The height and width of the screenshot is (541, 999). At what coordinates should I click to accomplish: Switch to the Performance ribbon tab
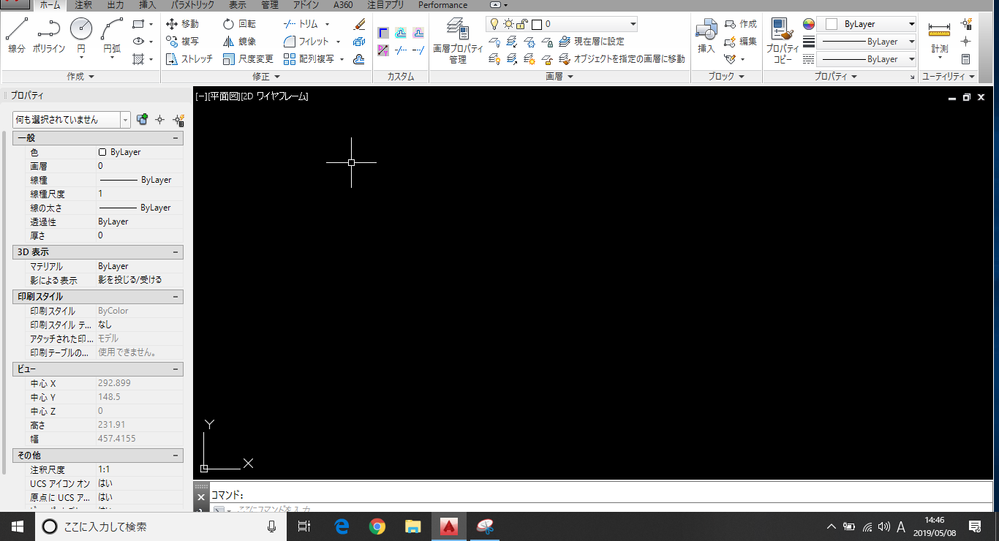[443, 5]
